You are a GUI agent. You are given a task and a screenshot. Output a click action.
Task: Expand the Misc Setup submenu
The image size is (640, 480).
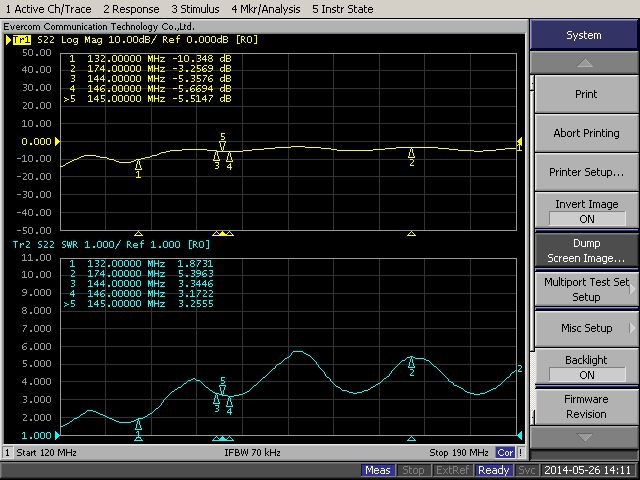tap(586, 328)
